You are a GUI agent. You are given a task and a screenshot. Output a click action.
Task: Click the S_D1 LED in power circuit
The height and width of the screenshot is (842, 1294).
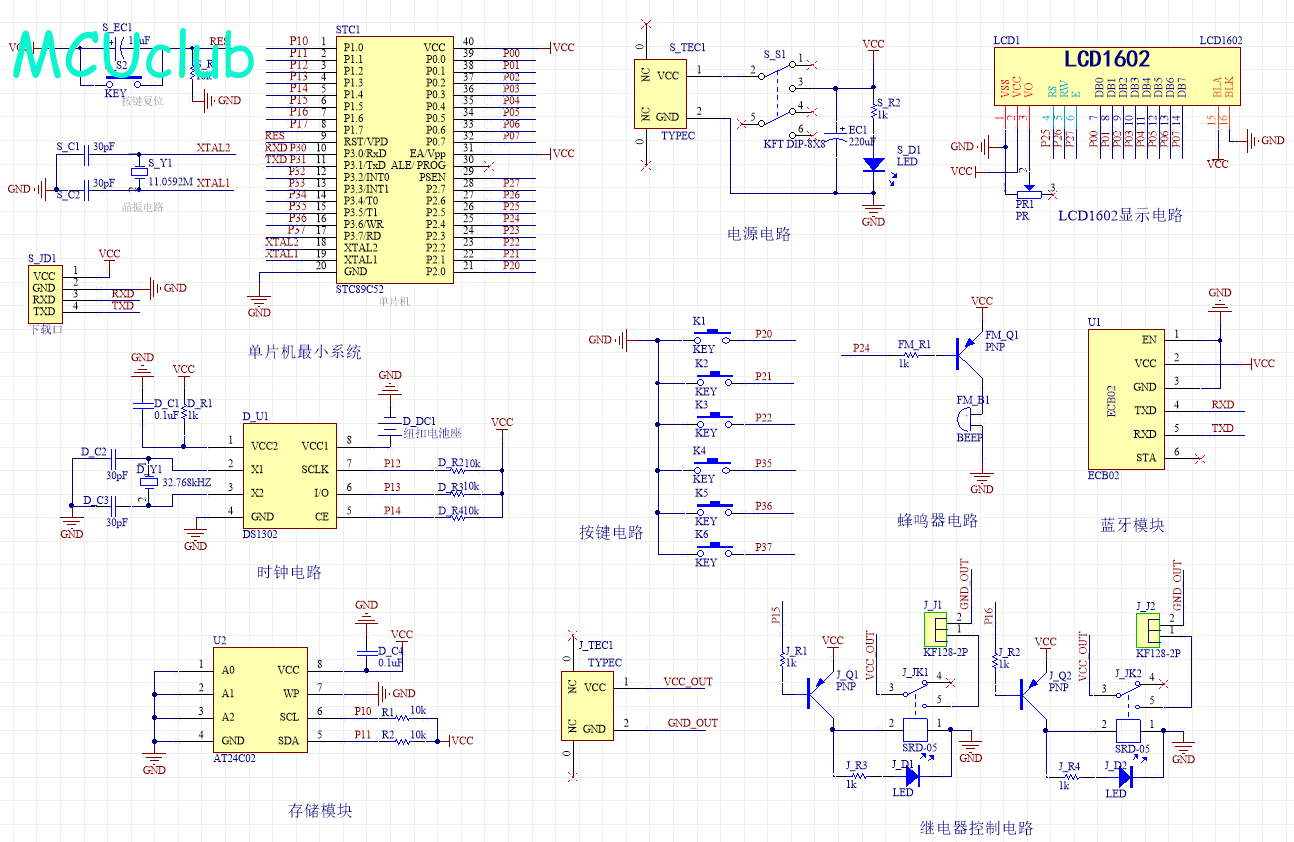pos(874,164)
